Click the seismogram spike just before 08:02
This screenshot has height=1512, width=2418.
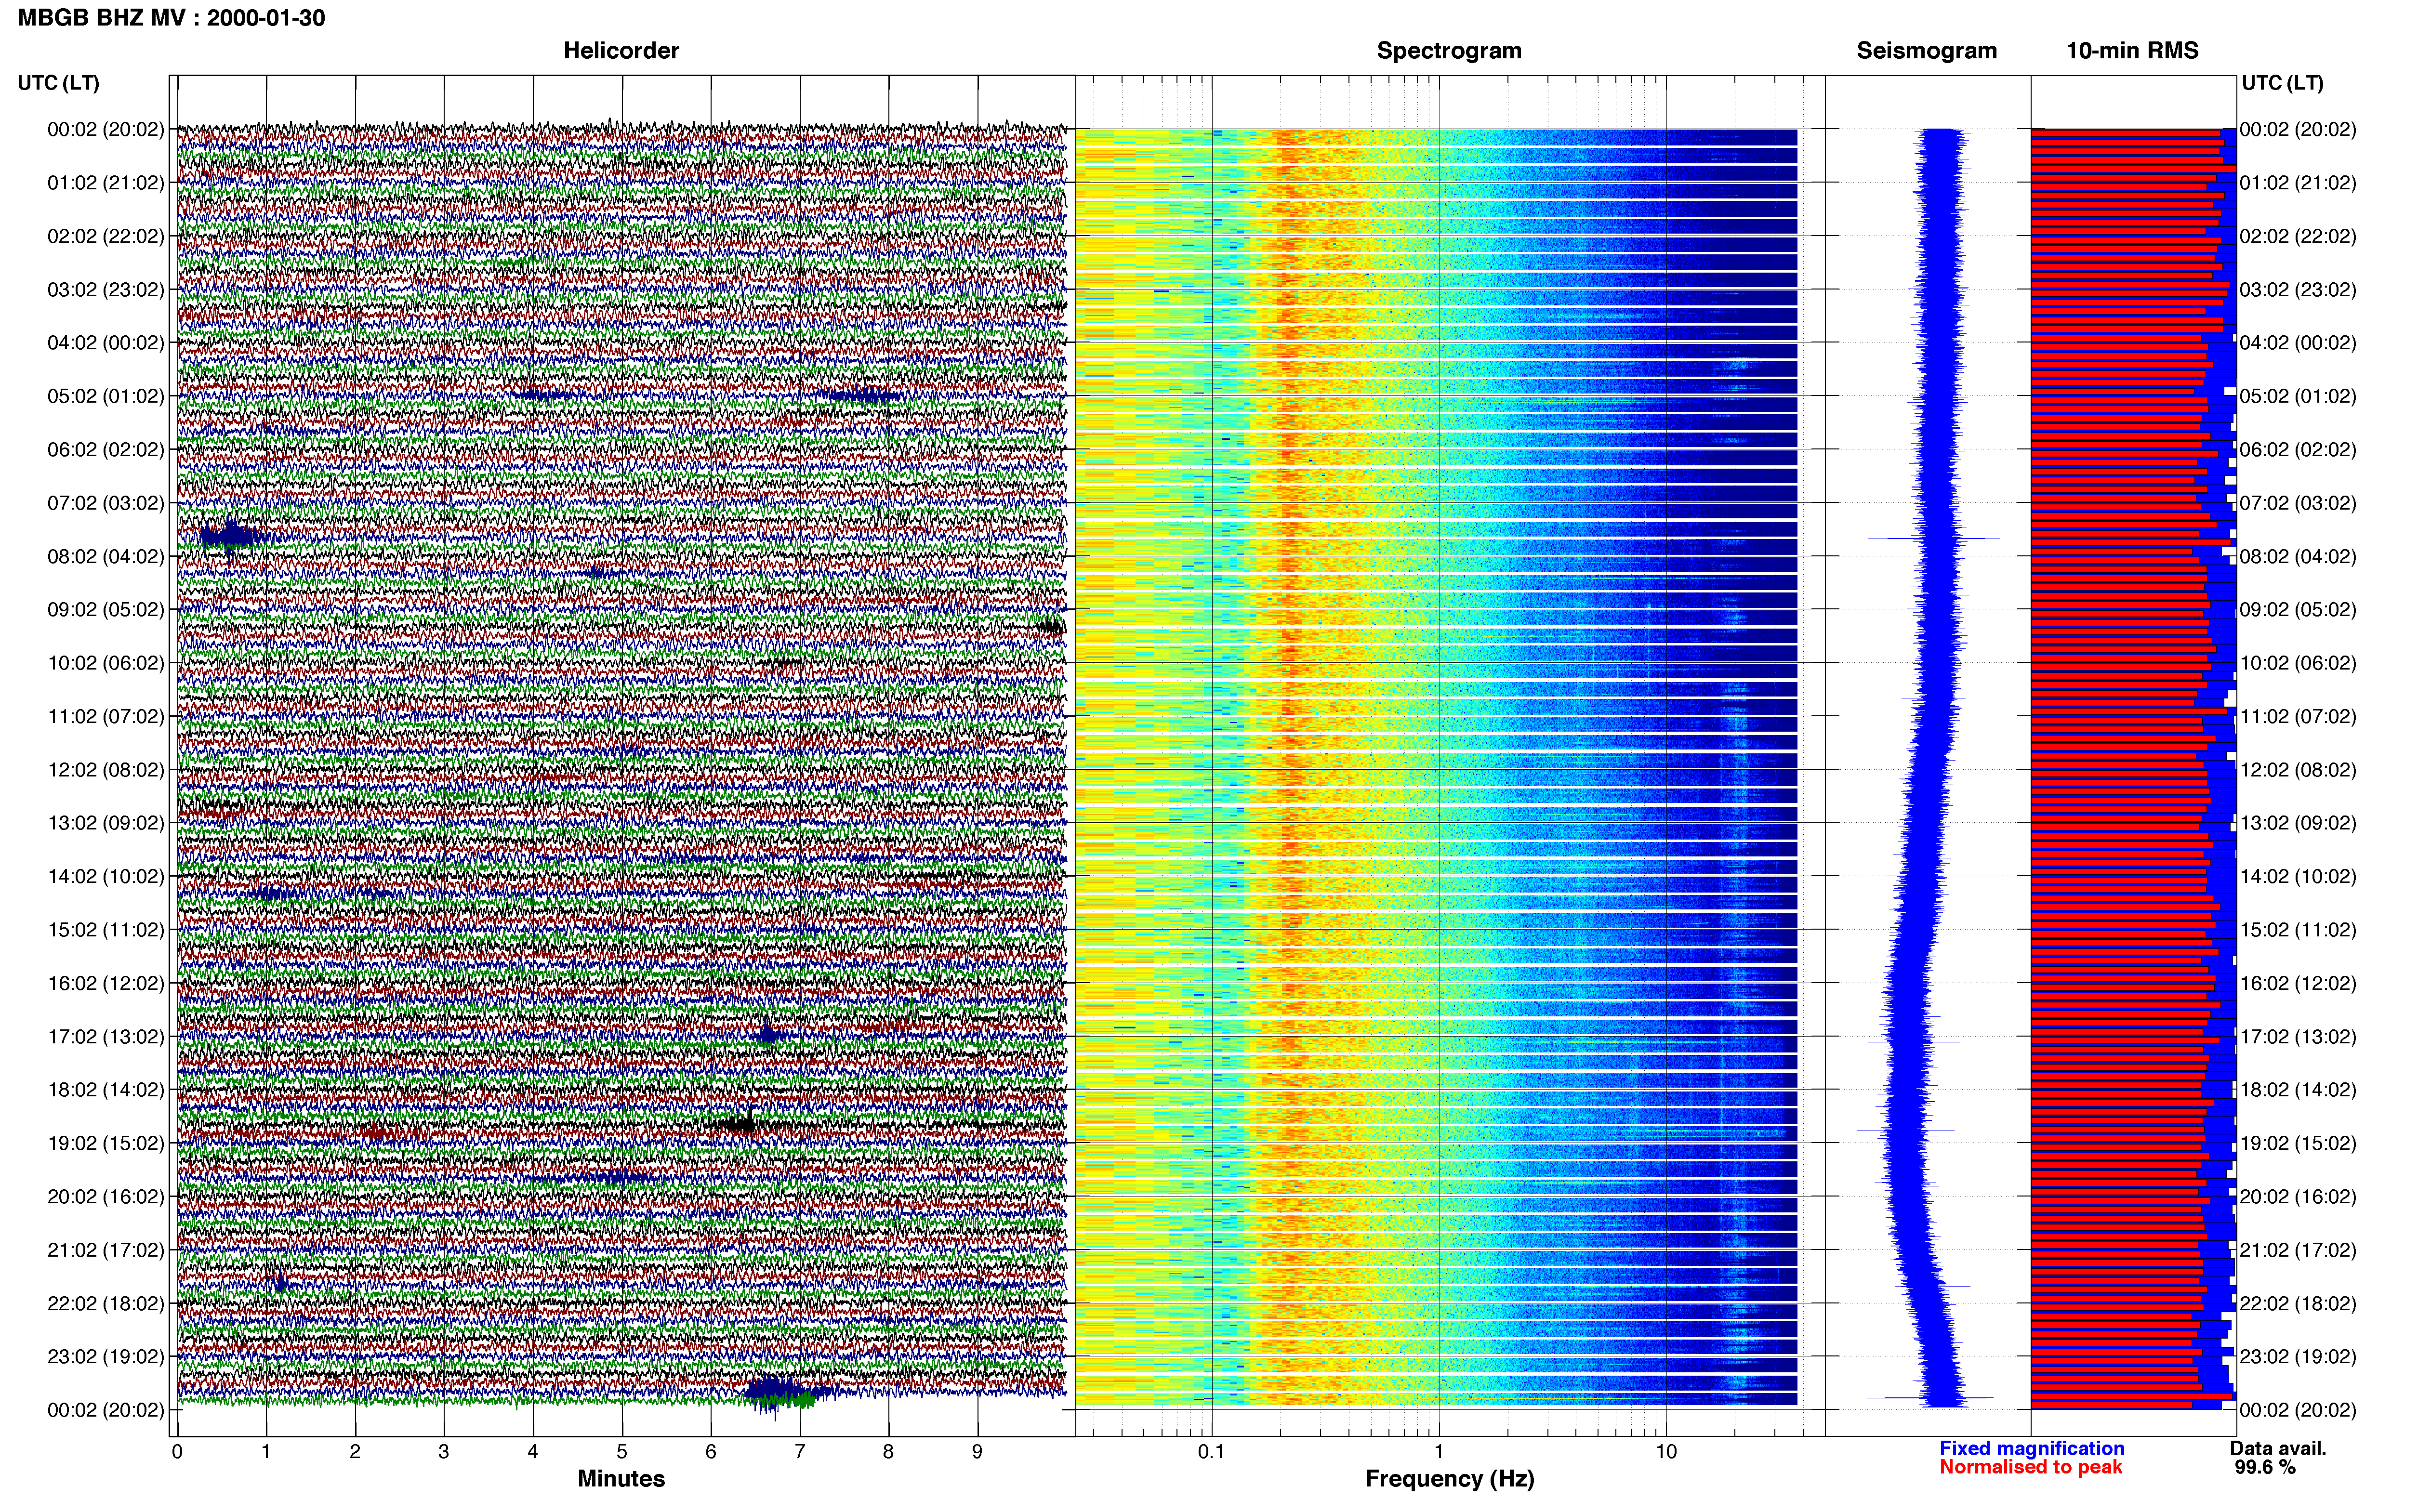click(x=1934, y=539)
